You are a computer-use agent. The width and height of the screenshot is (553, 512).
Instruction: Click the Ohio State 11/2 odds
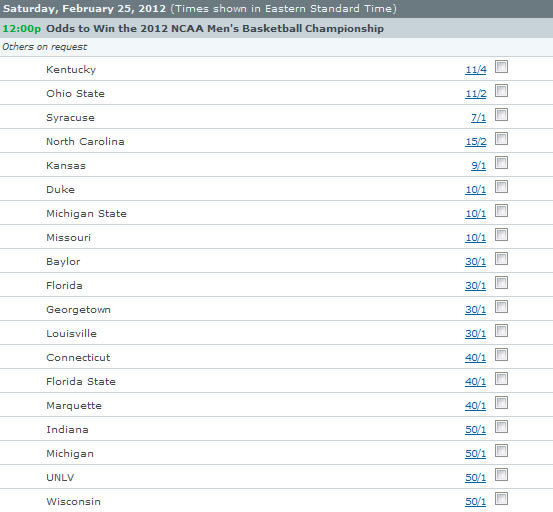(476, 94)
